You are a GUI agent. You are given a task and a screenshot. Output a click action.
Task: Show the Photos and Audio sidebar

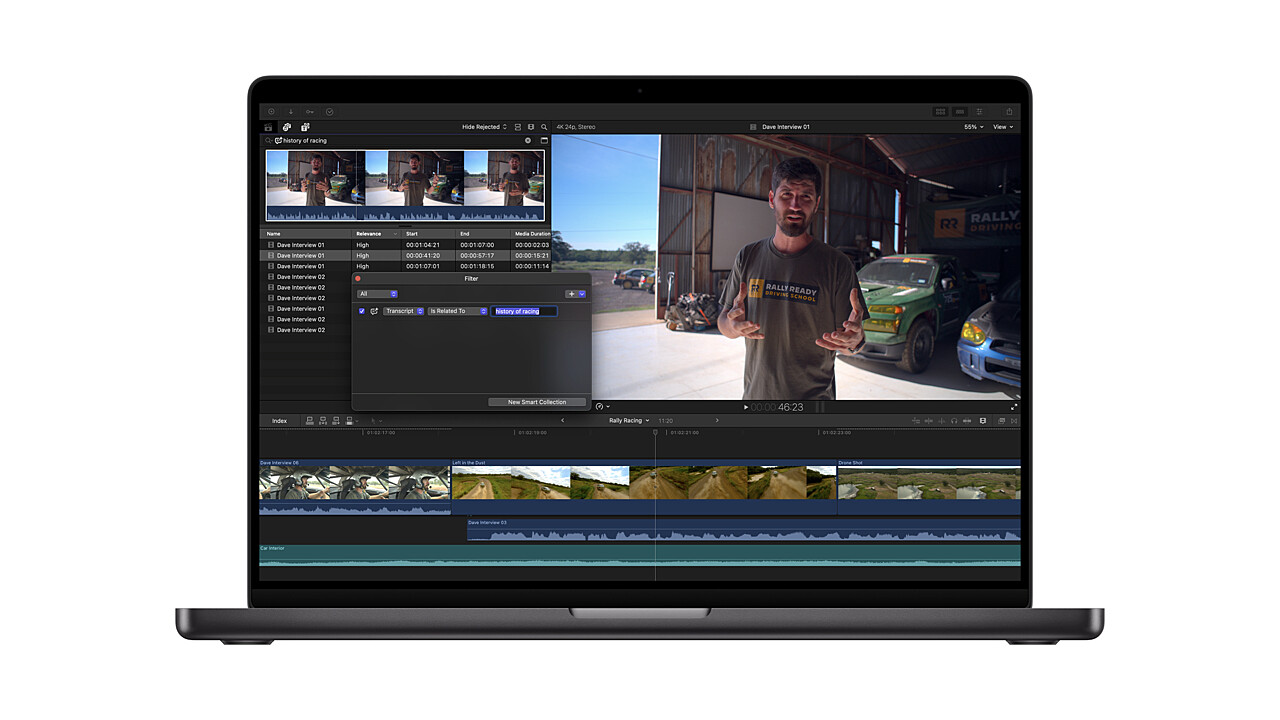[x=287, y=127]
